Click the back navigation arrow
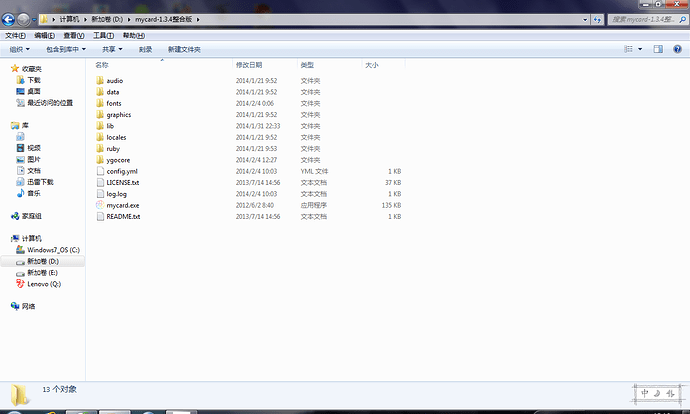The height and width of the screenshot is (414, 690). [x=11, y=19]
